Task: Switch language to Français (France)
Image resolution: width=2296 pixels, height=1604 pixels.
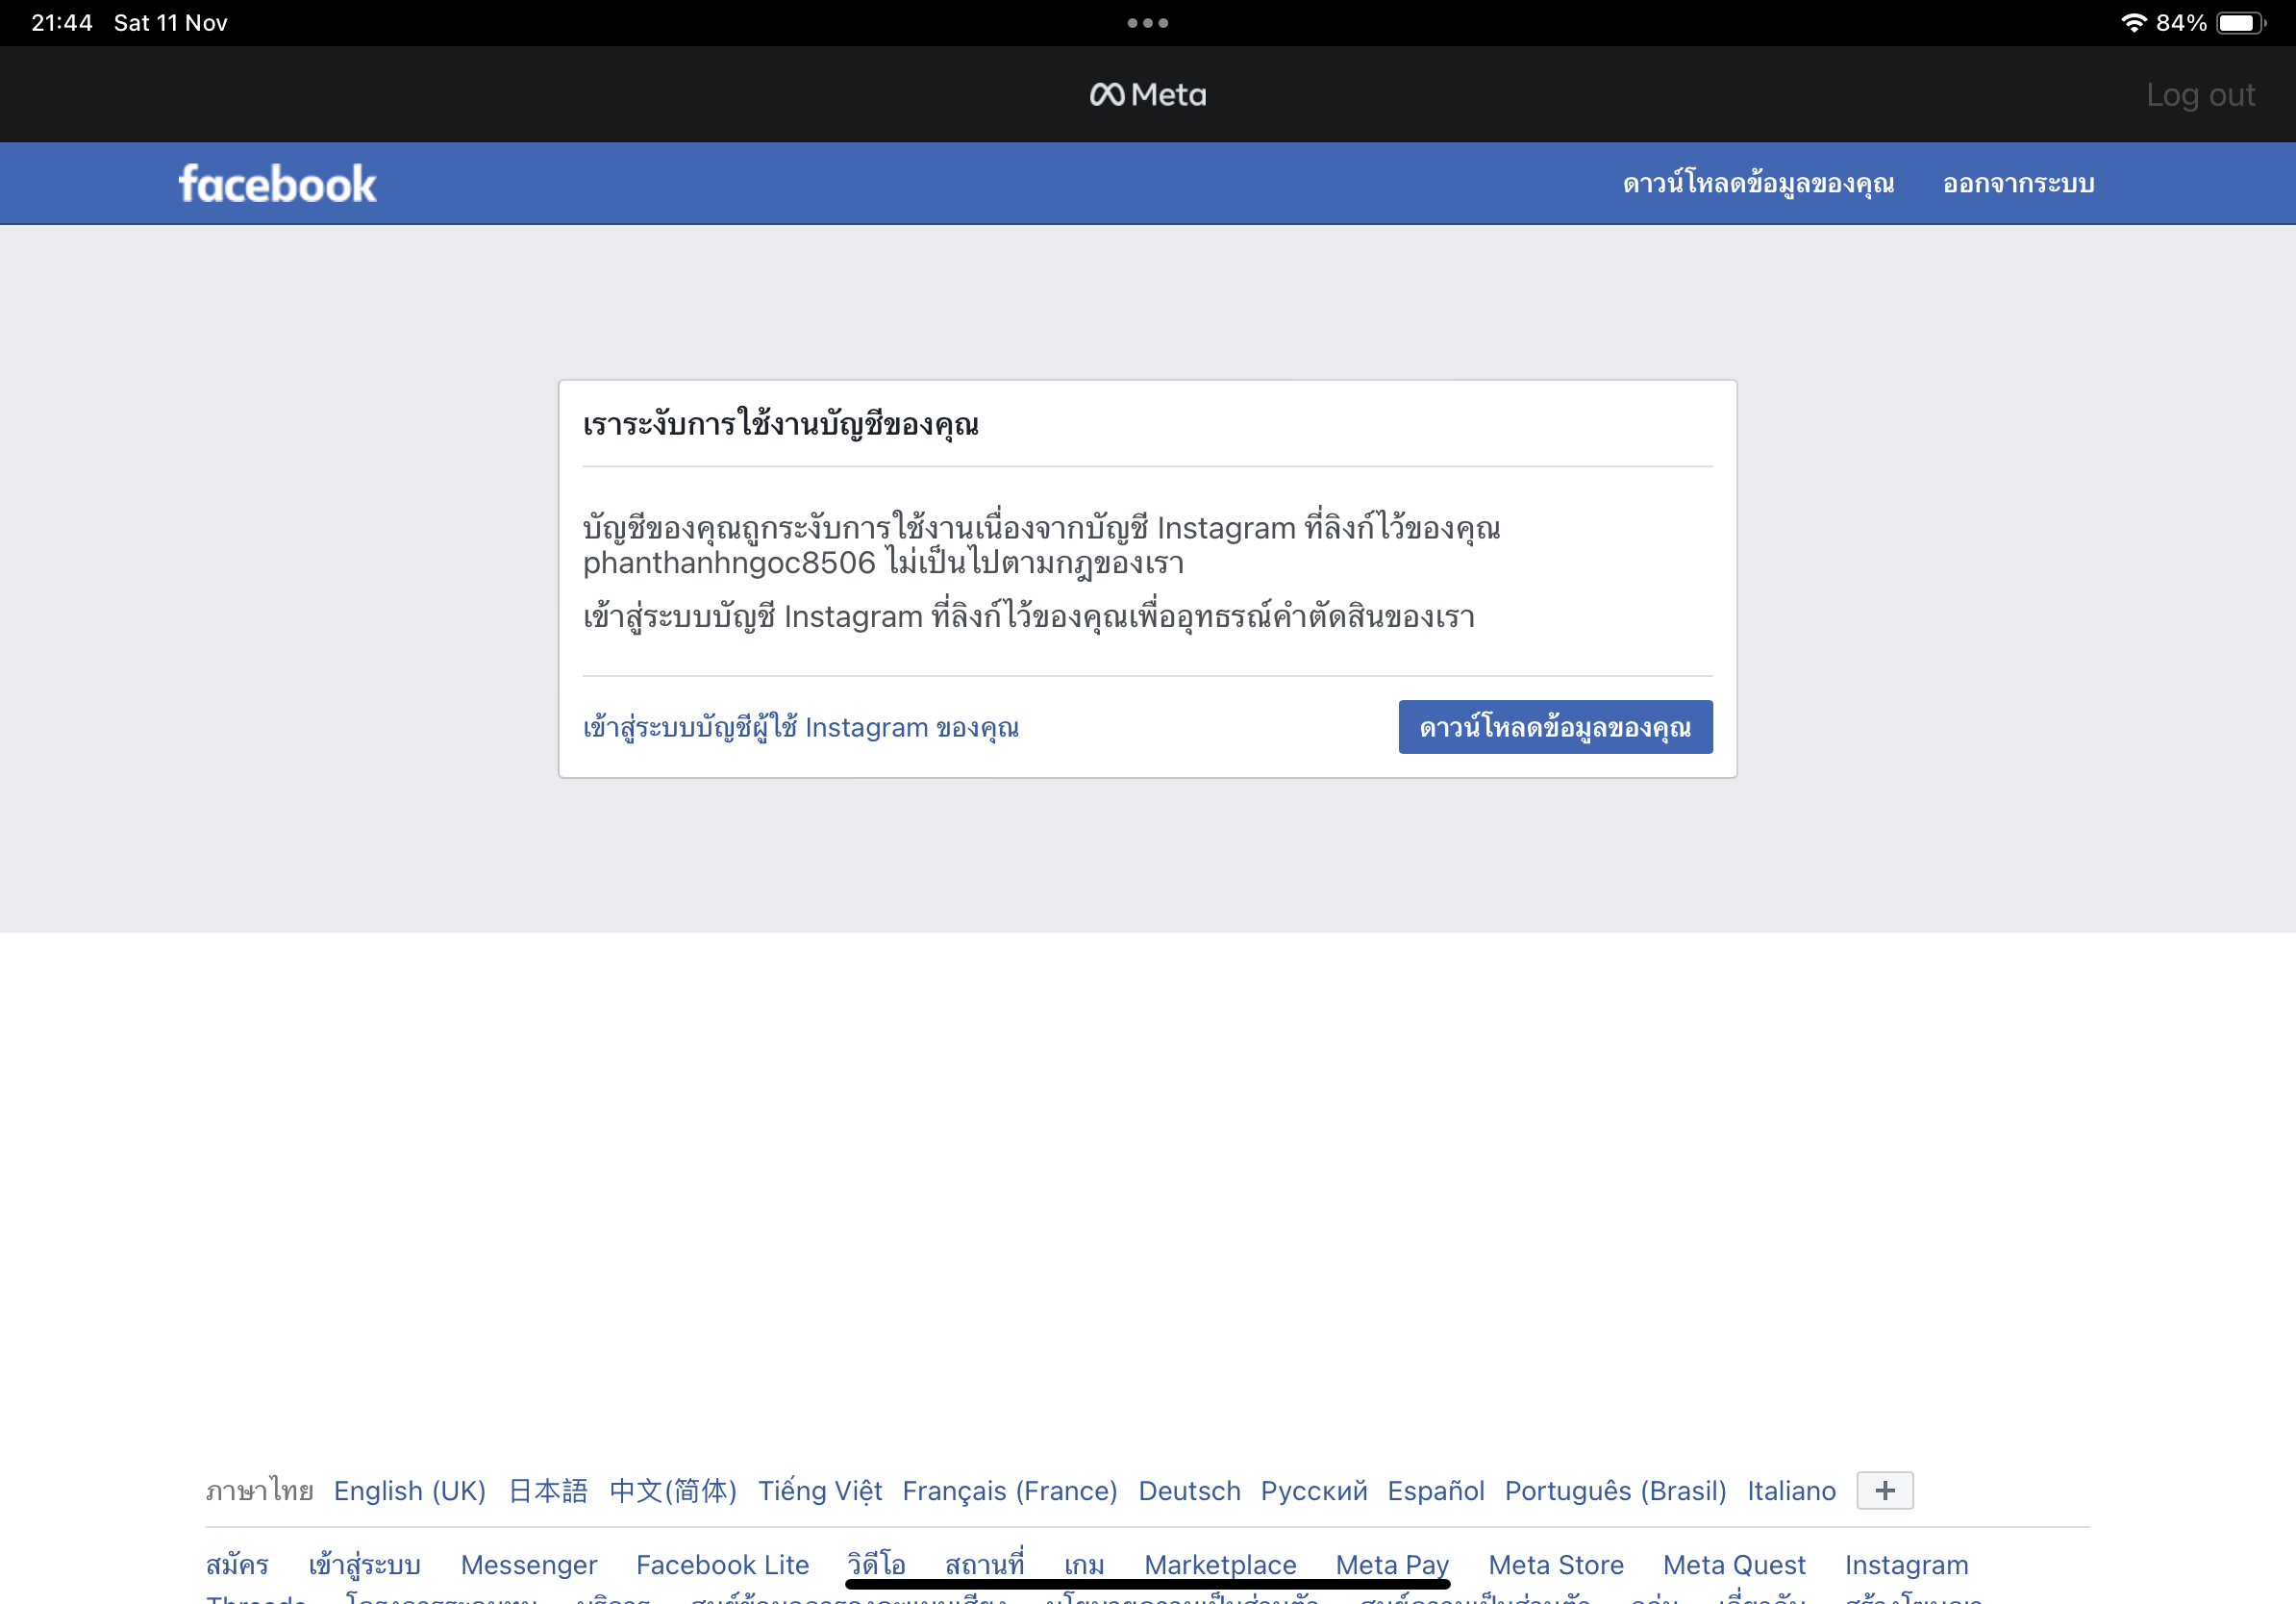Action: click(1010, 1490)
